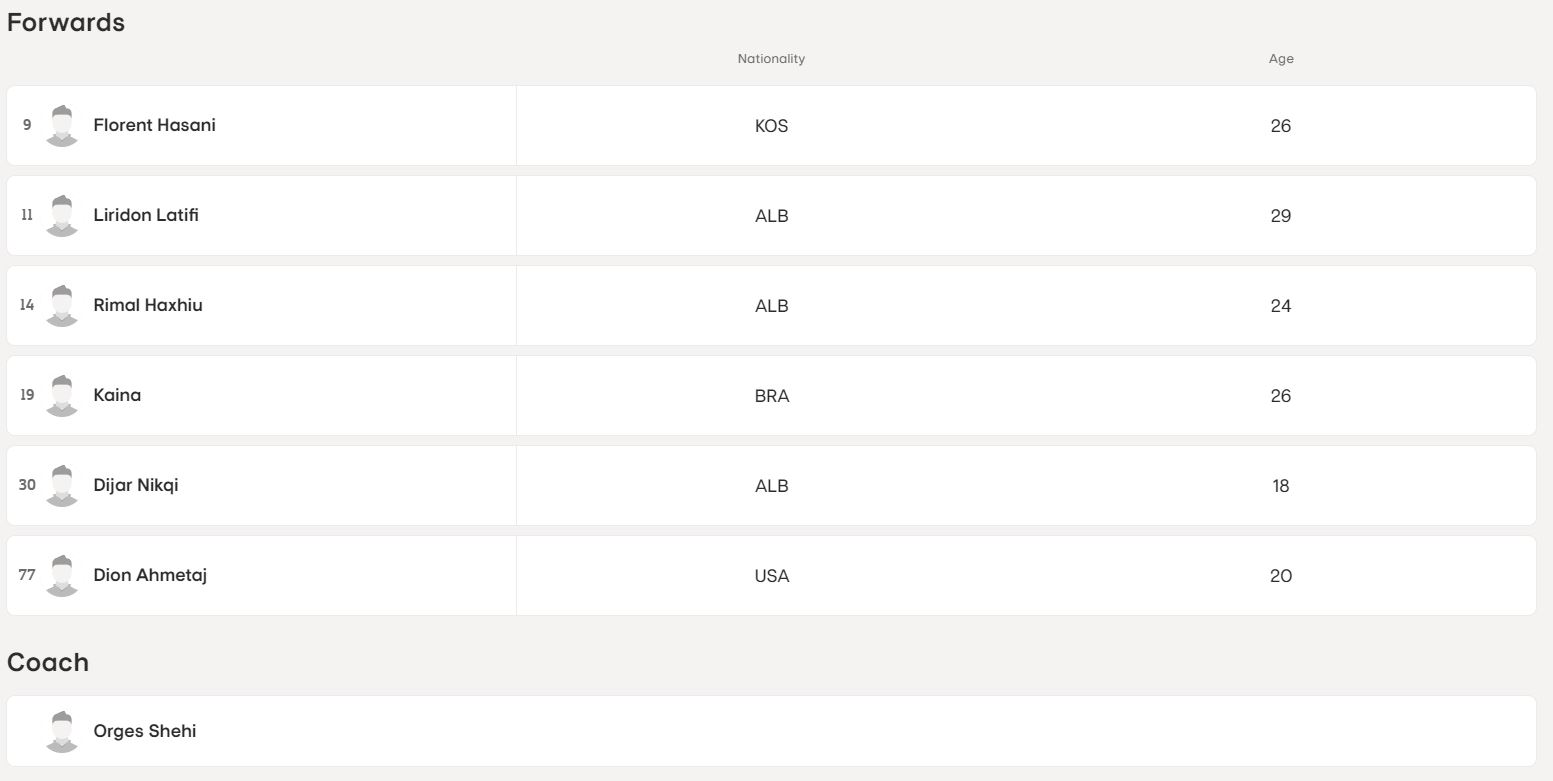Click the USA nationality for Dion Ahmetaj
Screen dimensions: 1553x781
771,576
